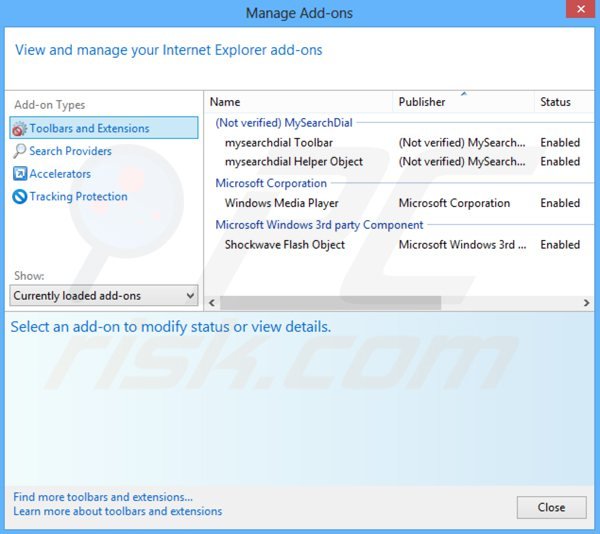This screenshot has width=600, height=534.
Task: Collapse the Microsoft Corporation group header
Action: [271, 184]
